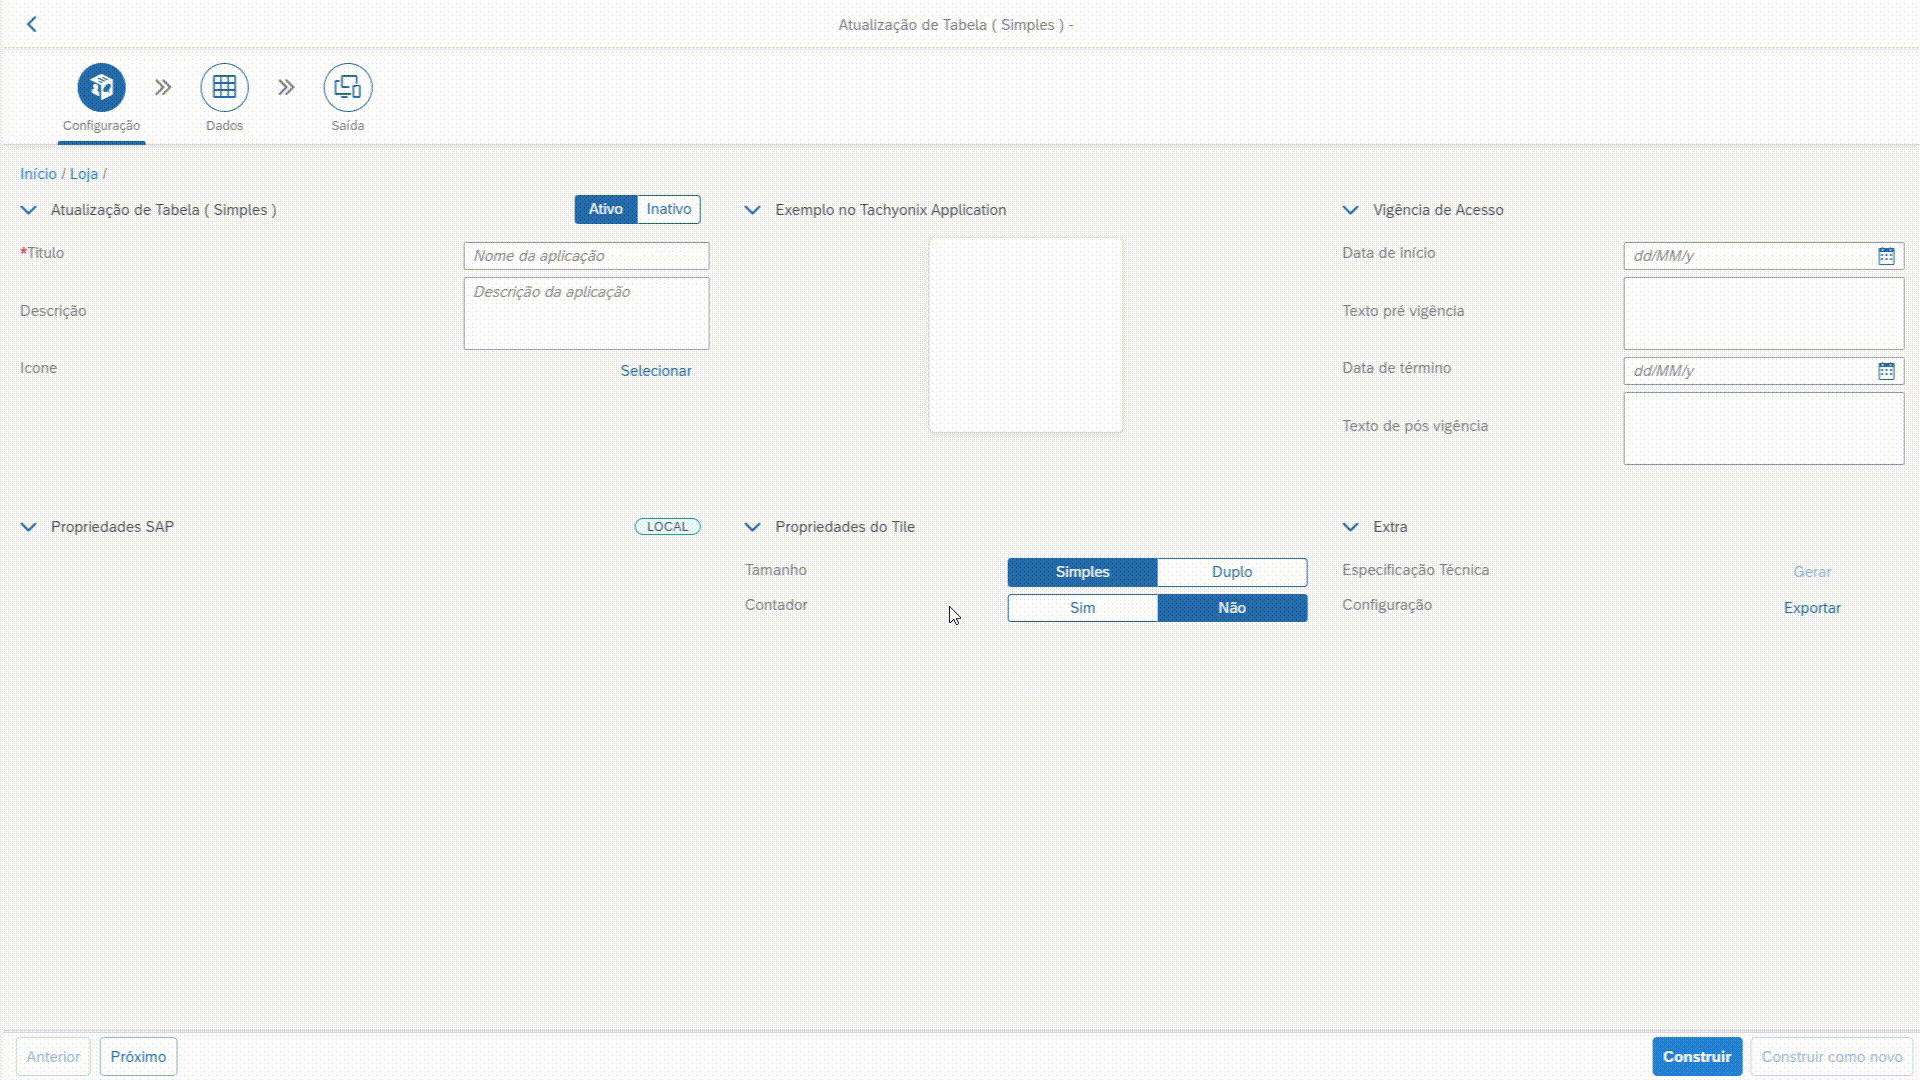Open calendar for Data de início

pyautogui.click(x=1886, y=256)
